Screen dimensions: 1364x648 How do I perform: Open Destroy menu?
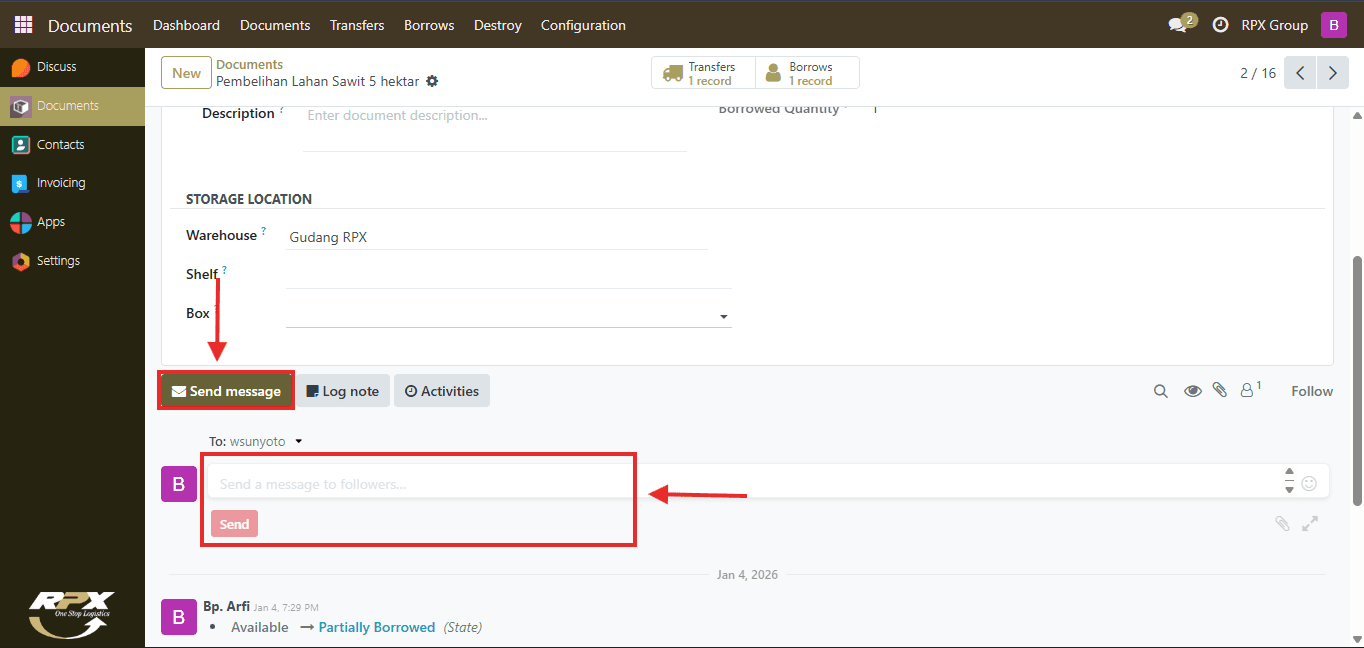(x=498, y=25)
